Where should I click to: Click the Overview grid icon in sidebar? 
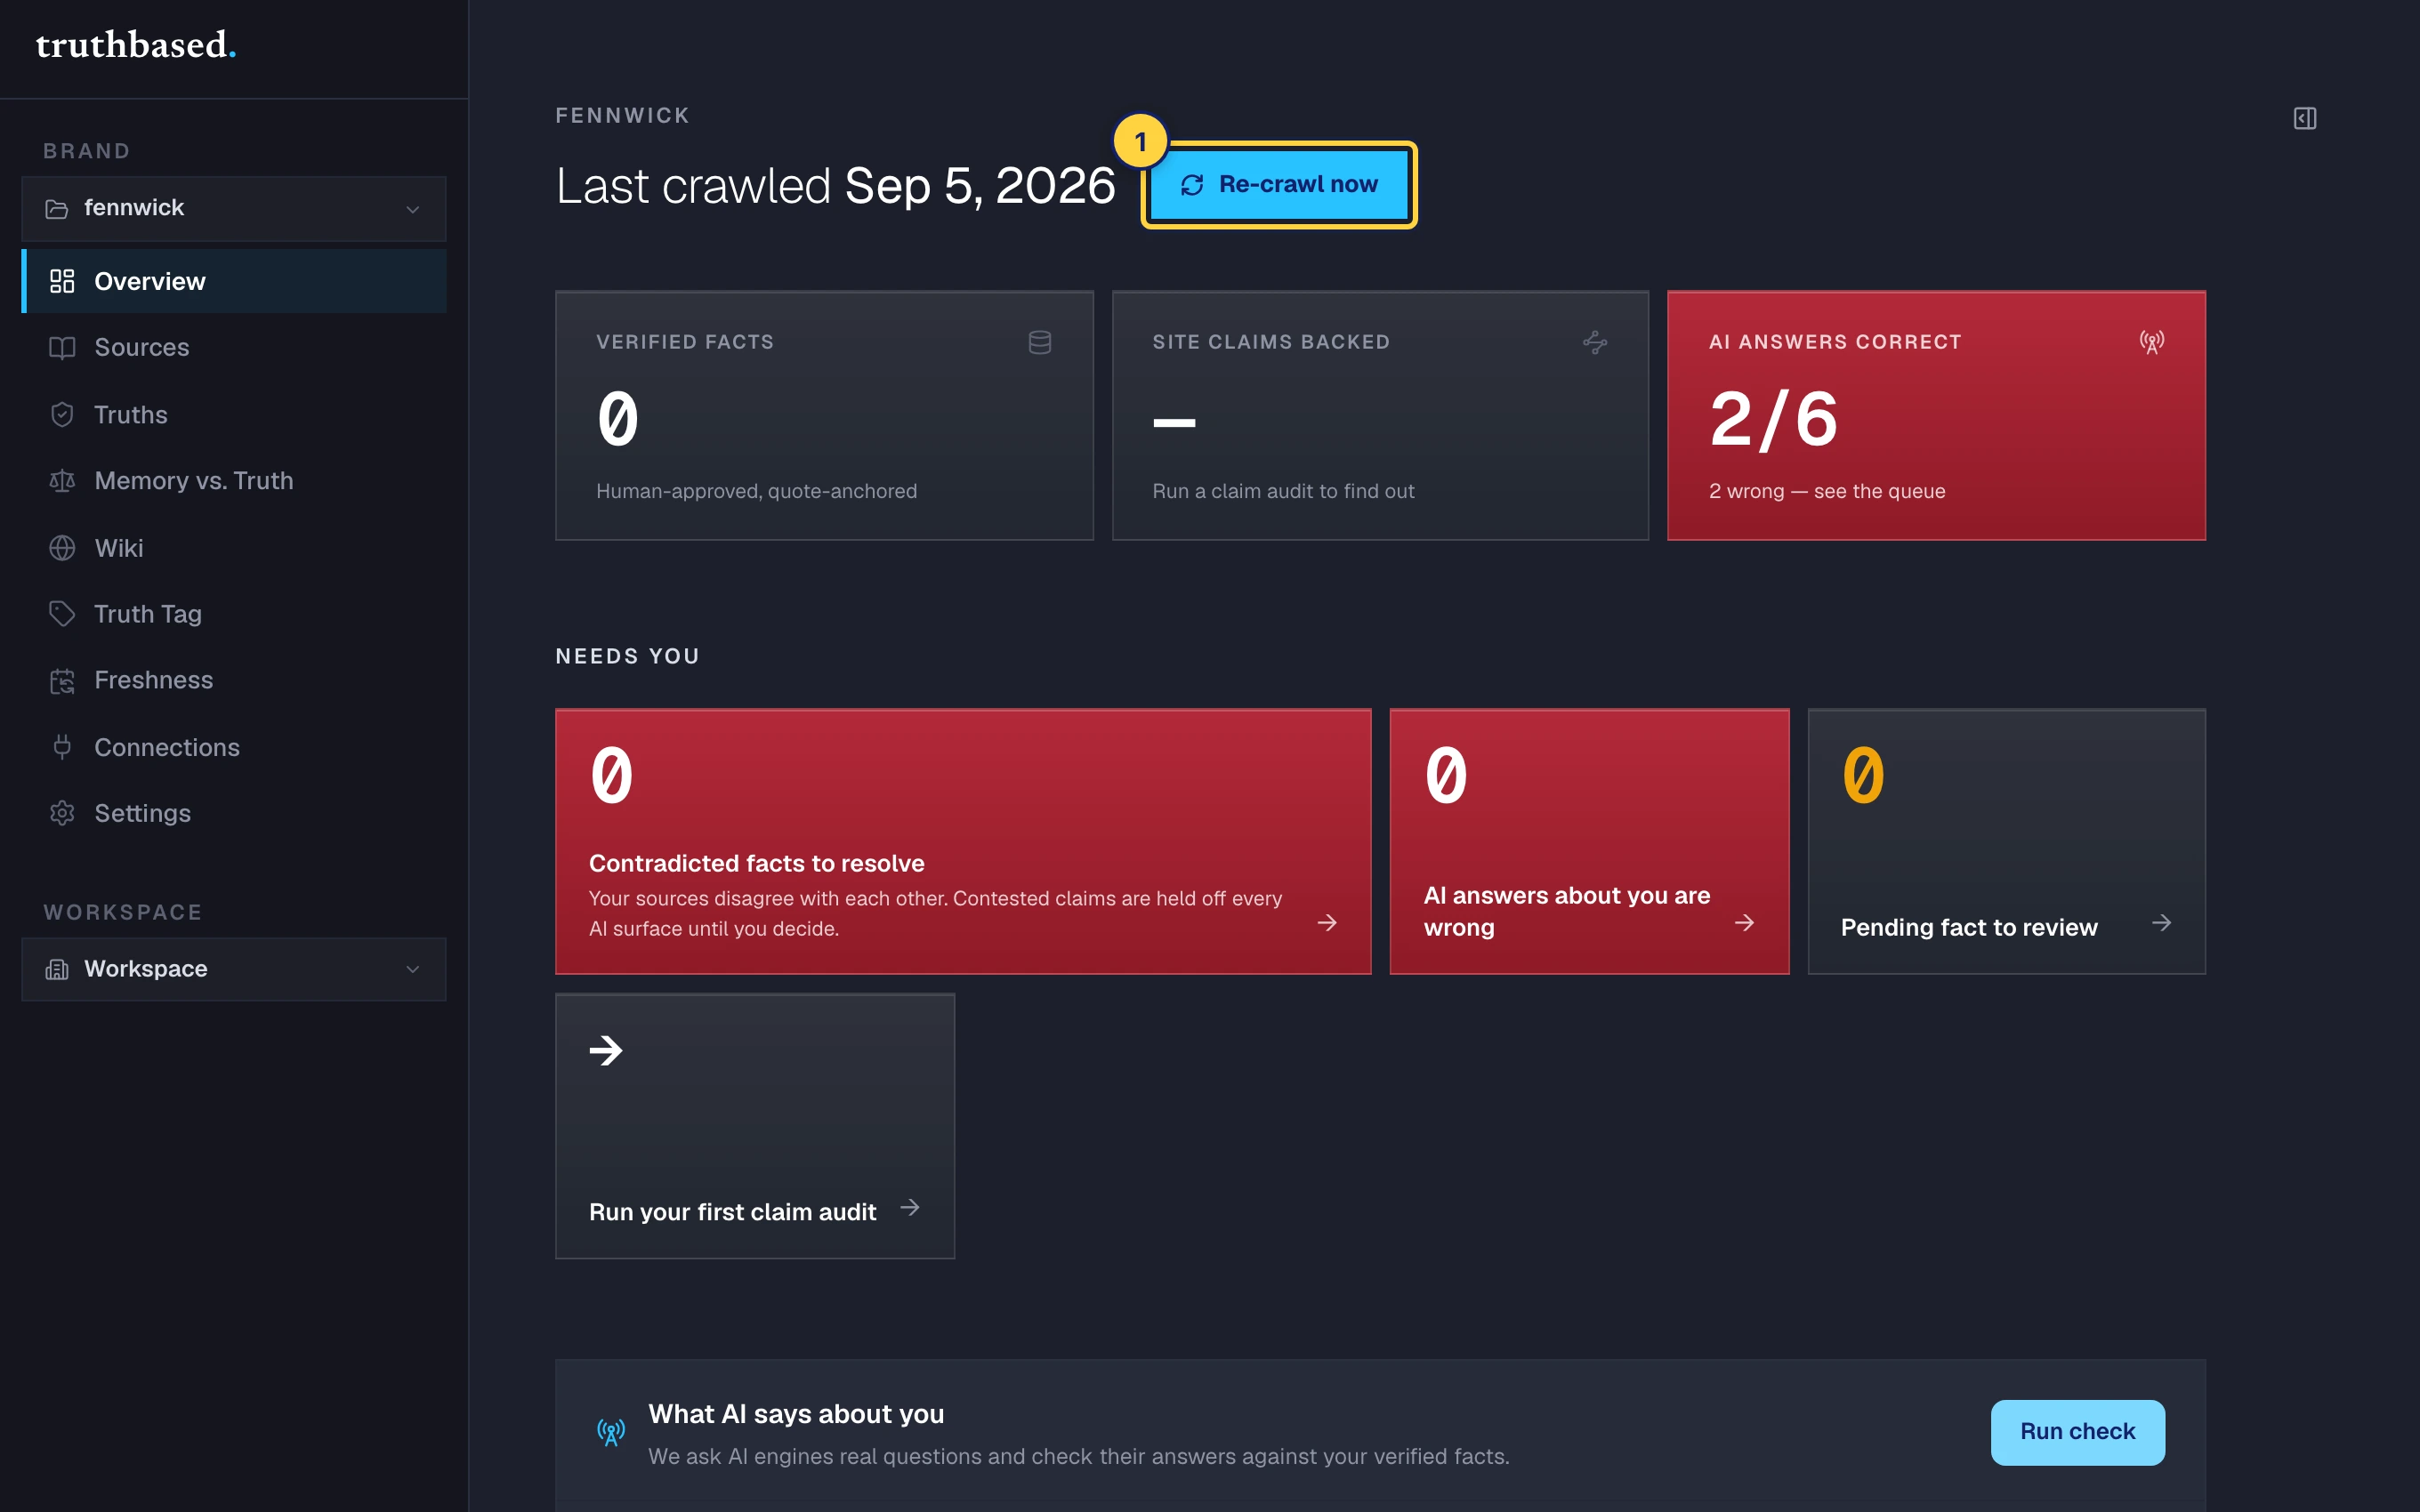(62, 281)
